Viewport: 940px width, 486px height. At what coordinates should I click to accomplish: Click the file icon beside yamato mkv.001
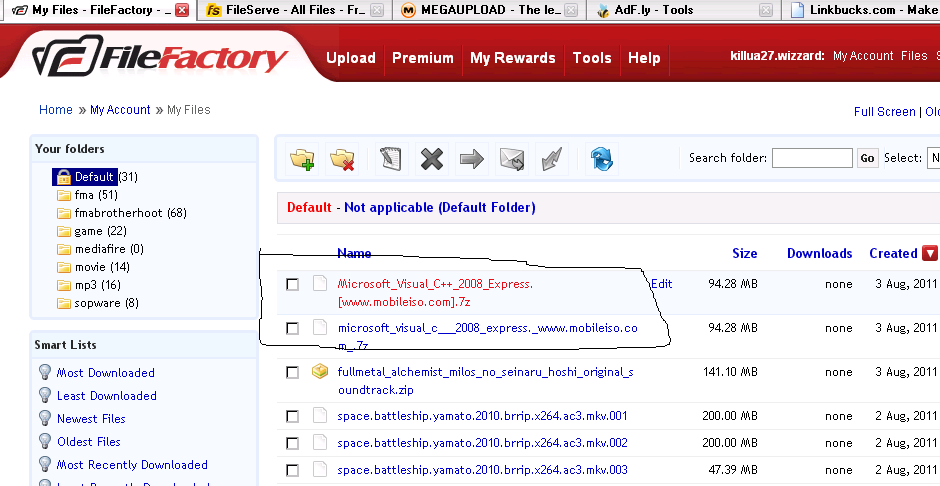[x=320, y=415]
